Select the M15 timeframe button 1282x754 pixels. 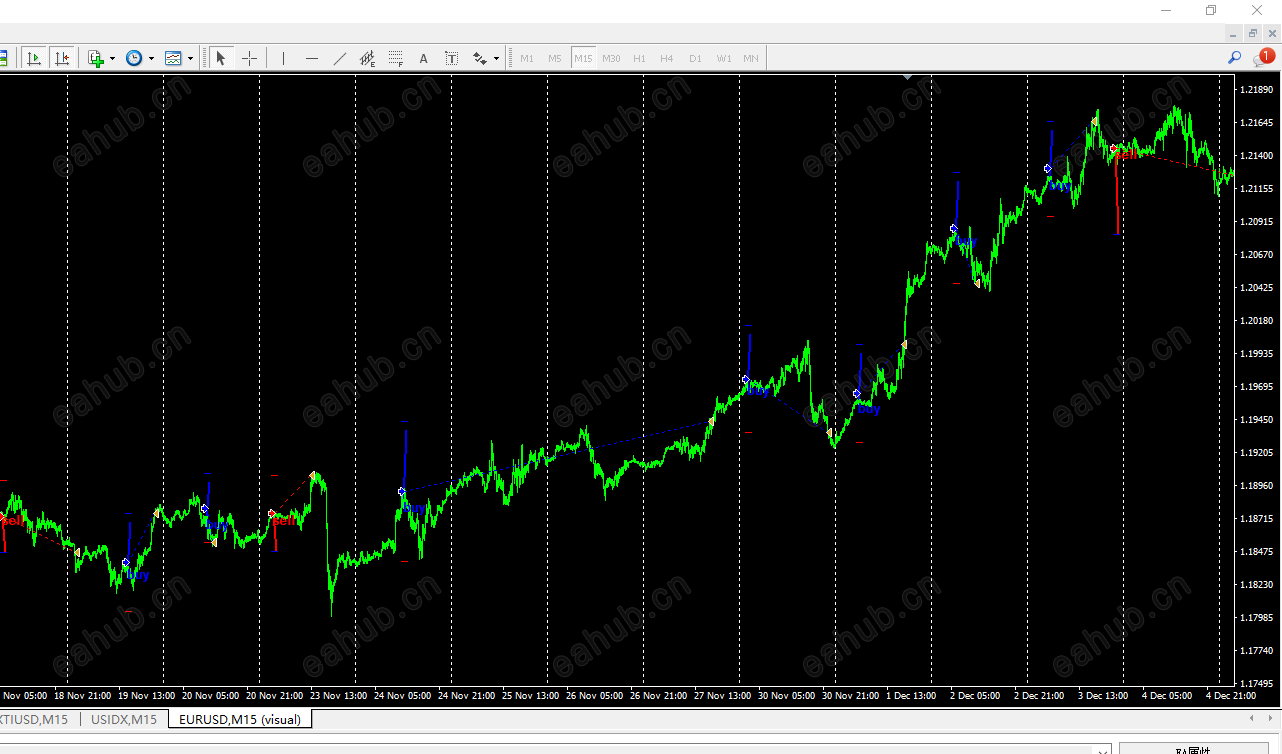[x=583, y=58]
